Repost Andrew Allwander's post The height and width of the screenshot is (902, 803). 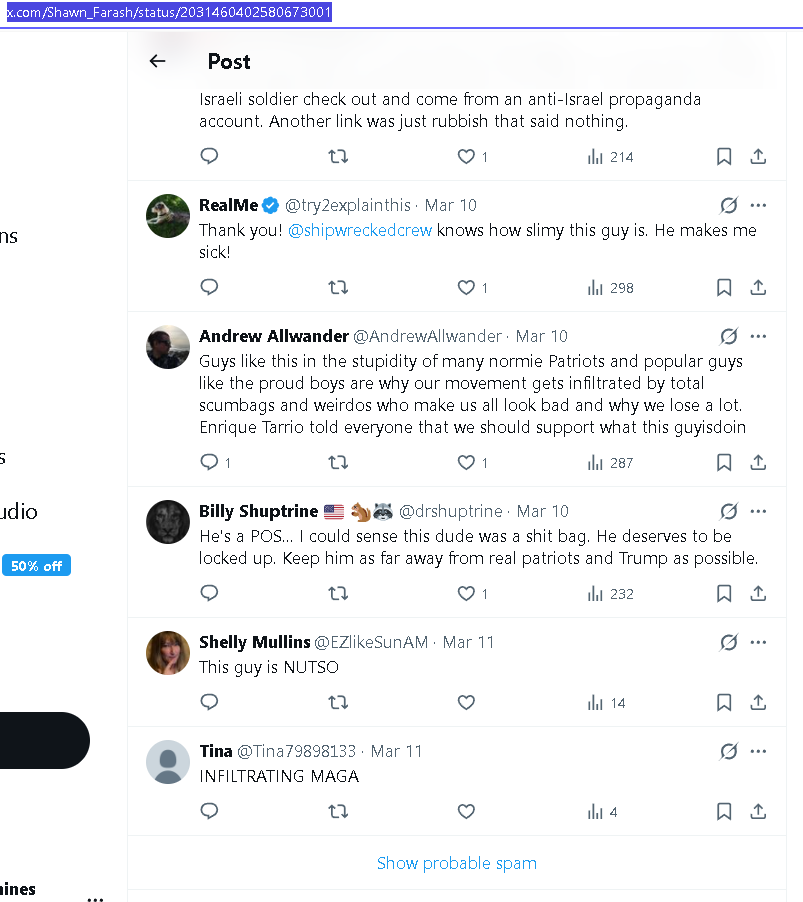pyautogui.click(x=338, y=463)
